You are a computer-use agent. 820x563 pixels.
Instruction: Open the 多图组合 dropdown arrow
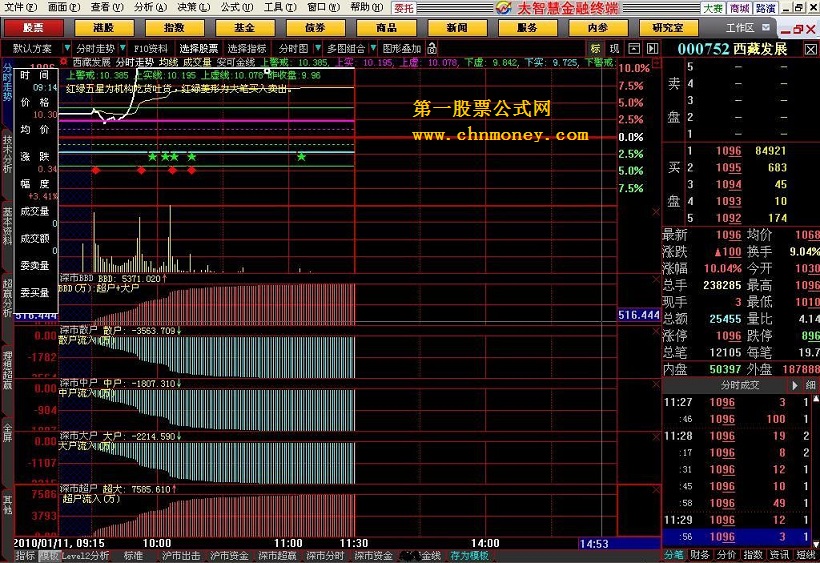[x=373, y=48]
